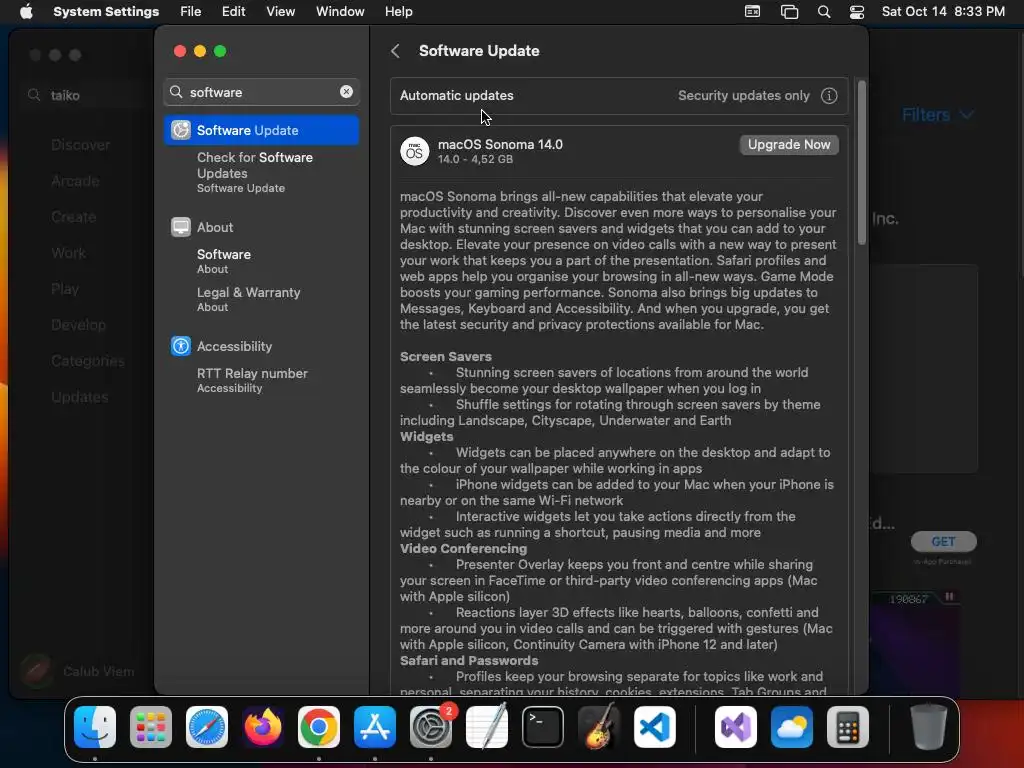Open Spotlight search in menu bar

coord(824,12)
